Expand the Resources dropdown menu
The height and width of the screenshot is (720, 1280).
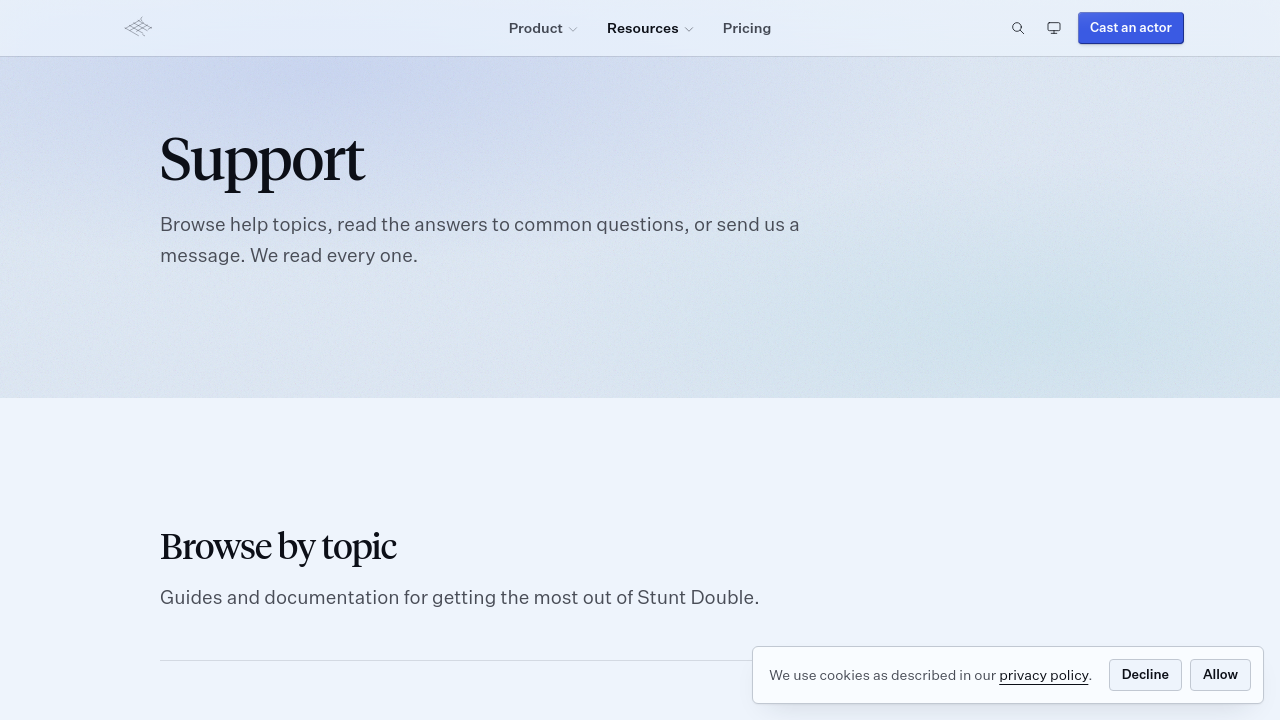click(x=650, y=28)
